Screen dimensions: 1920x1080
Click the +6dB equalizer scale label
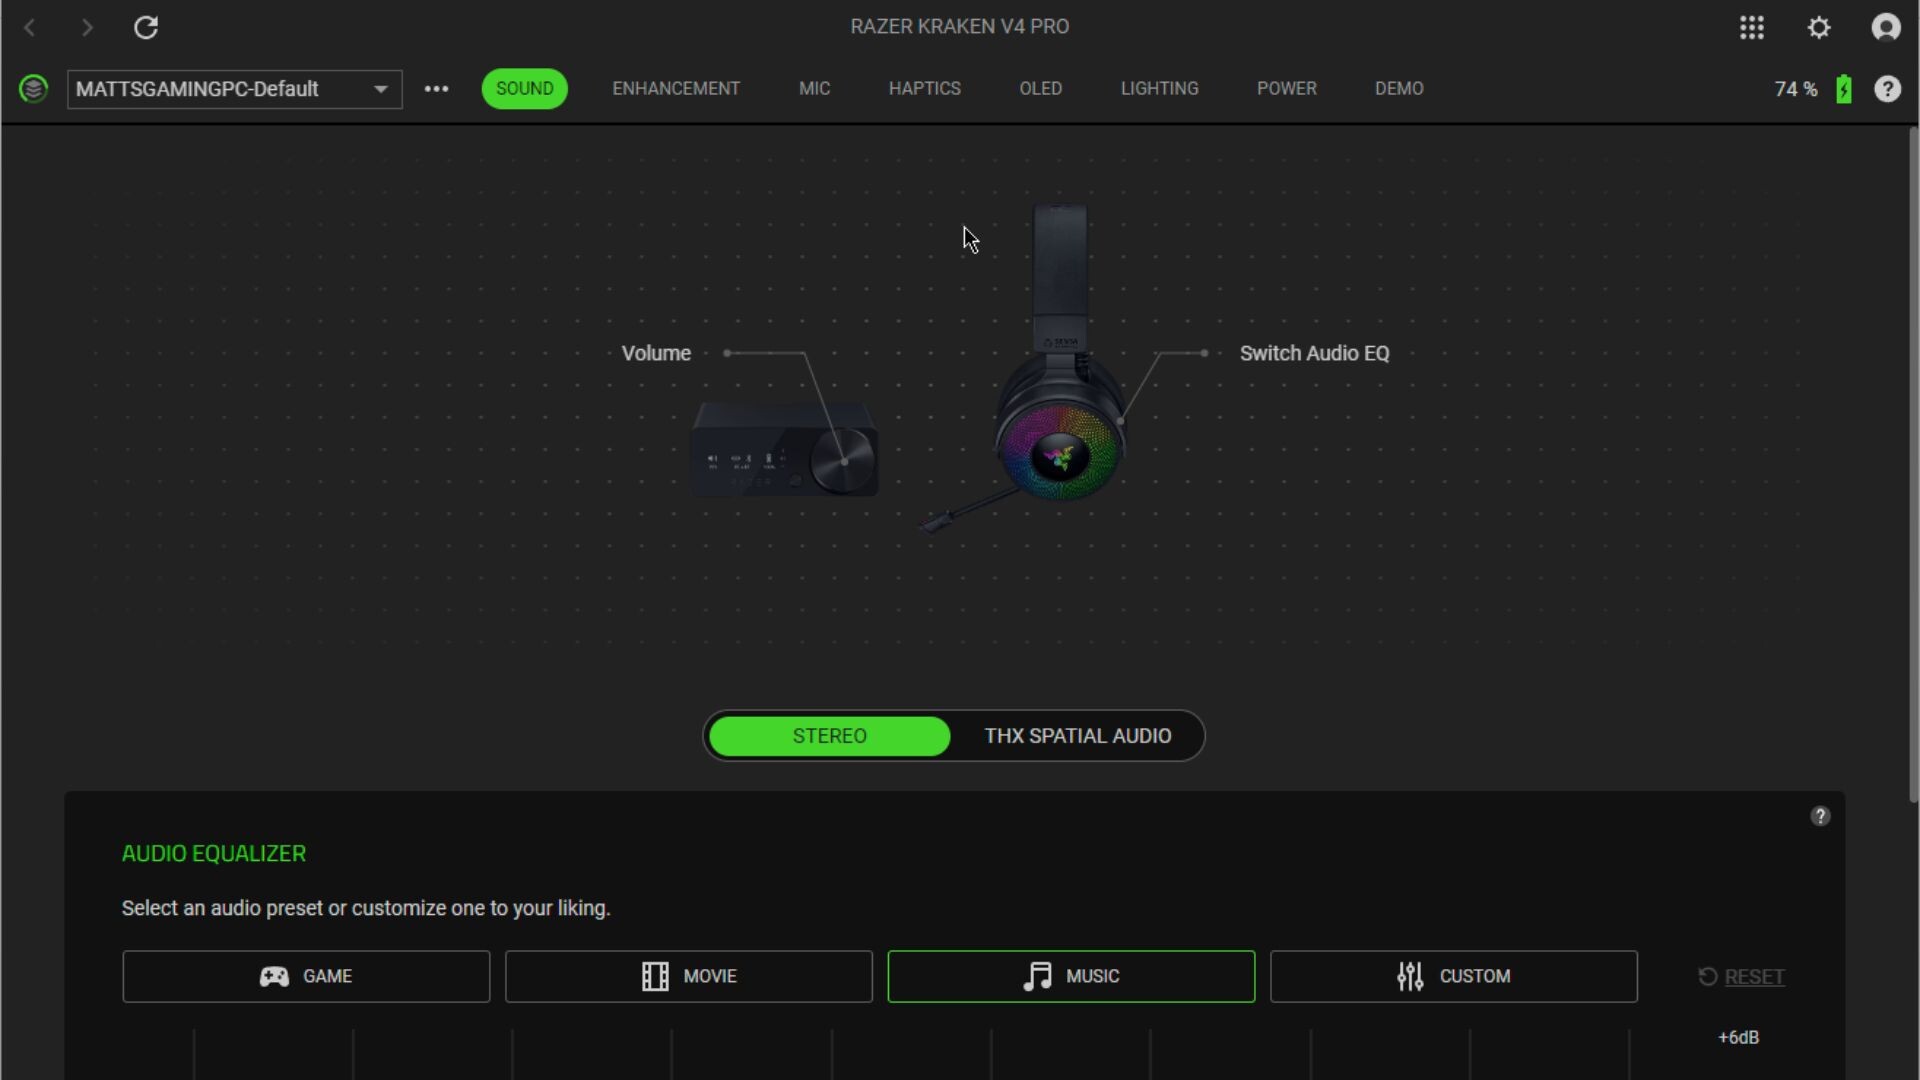coord(1738,1037)
